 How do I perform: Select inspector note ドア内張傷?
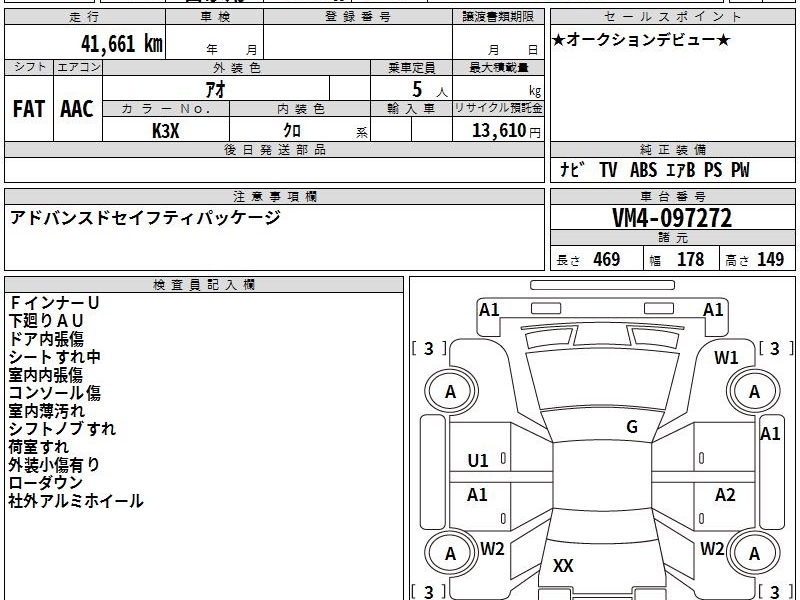tap(46, 338)
